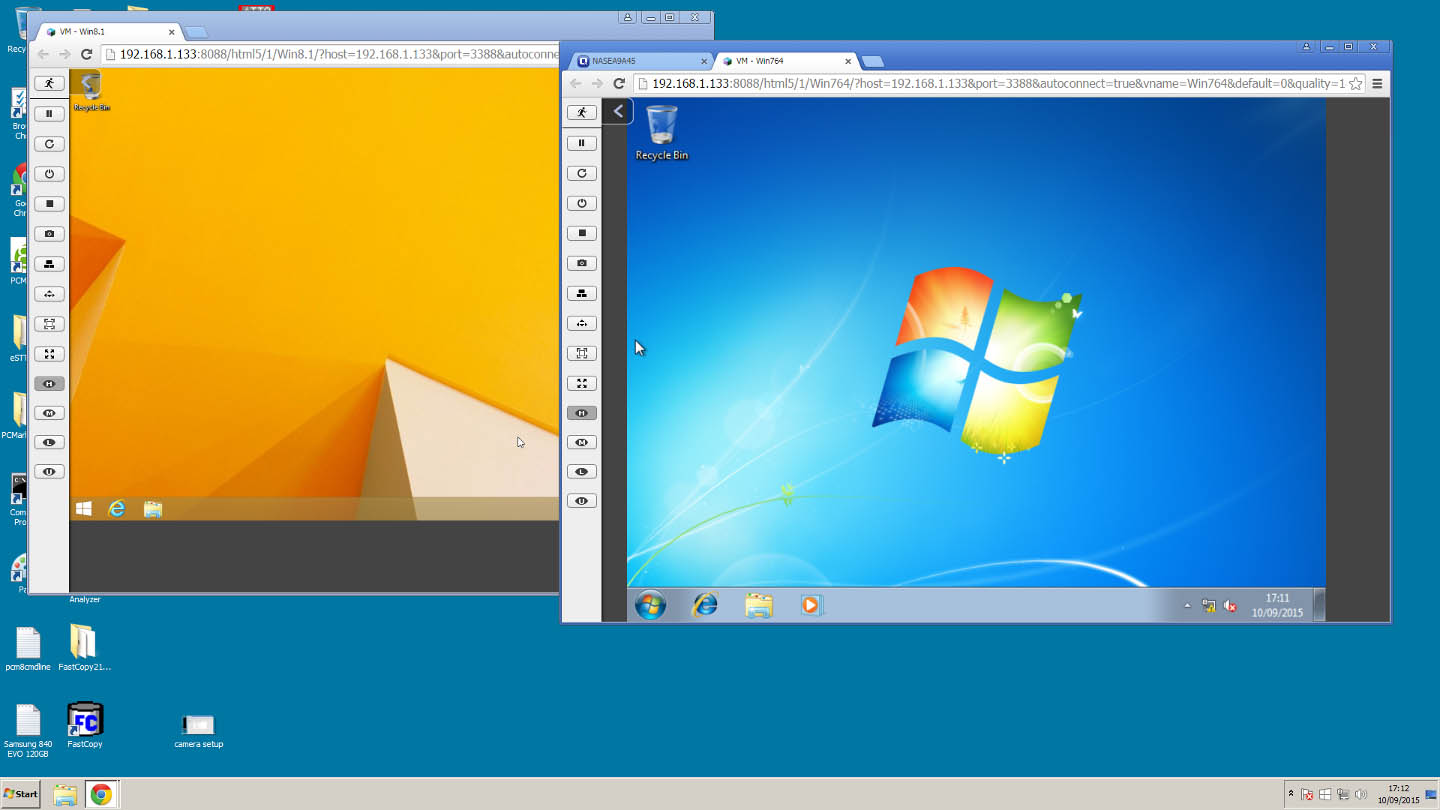Select L quality in Win764 VM sidebar

(x=581, y=471)
